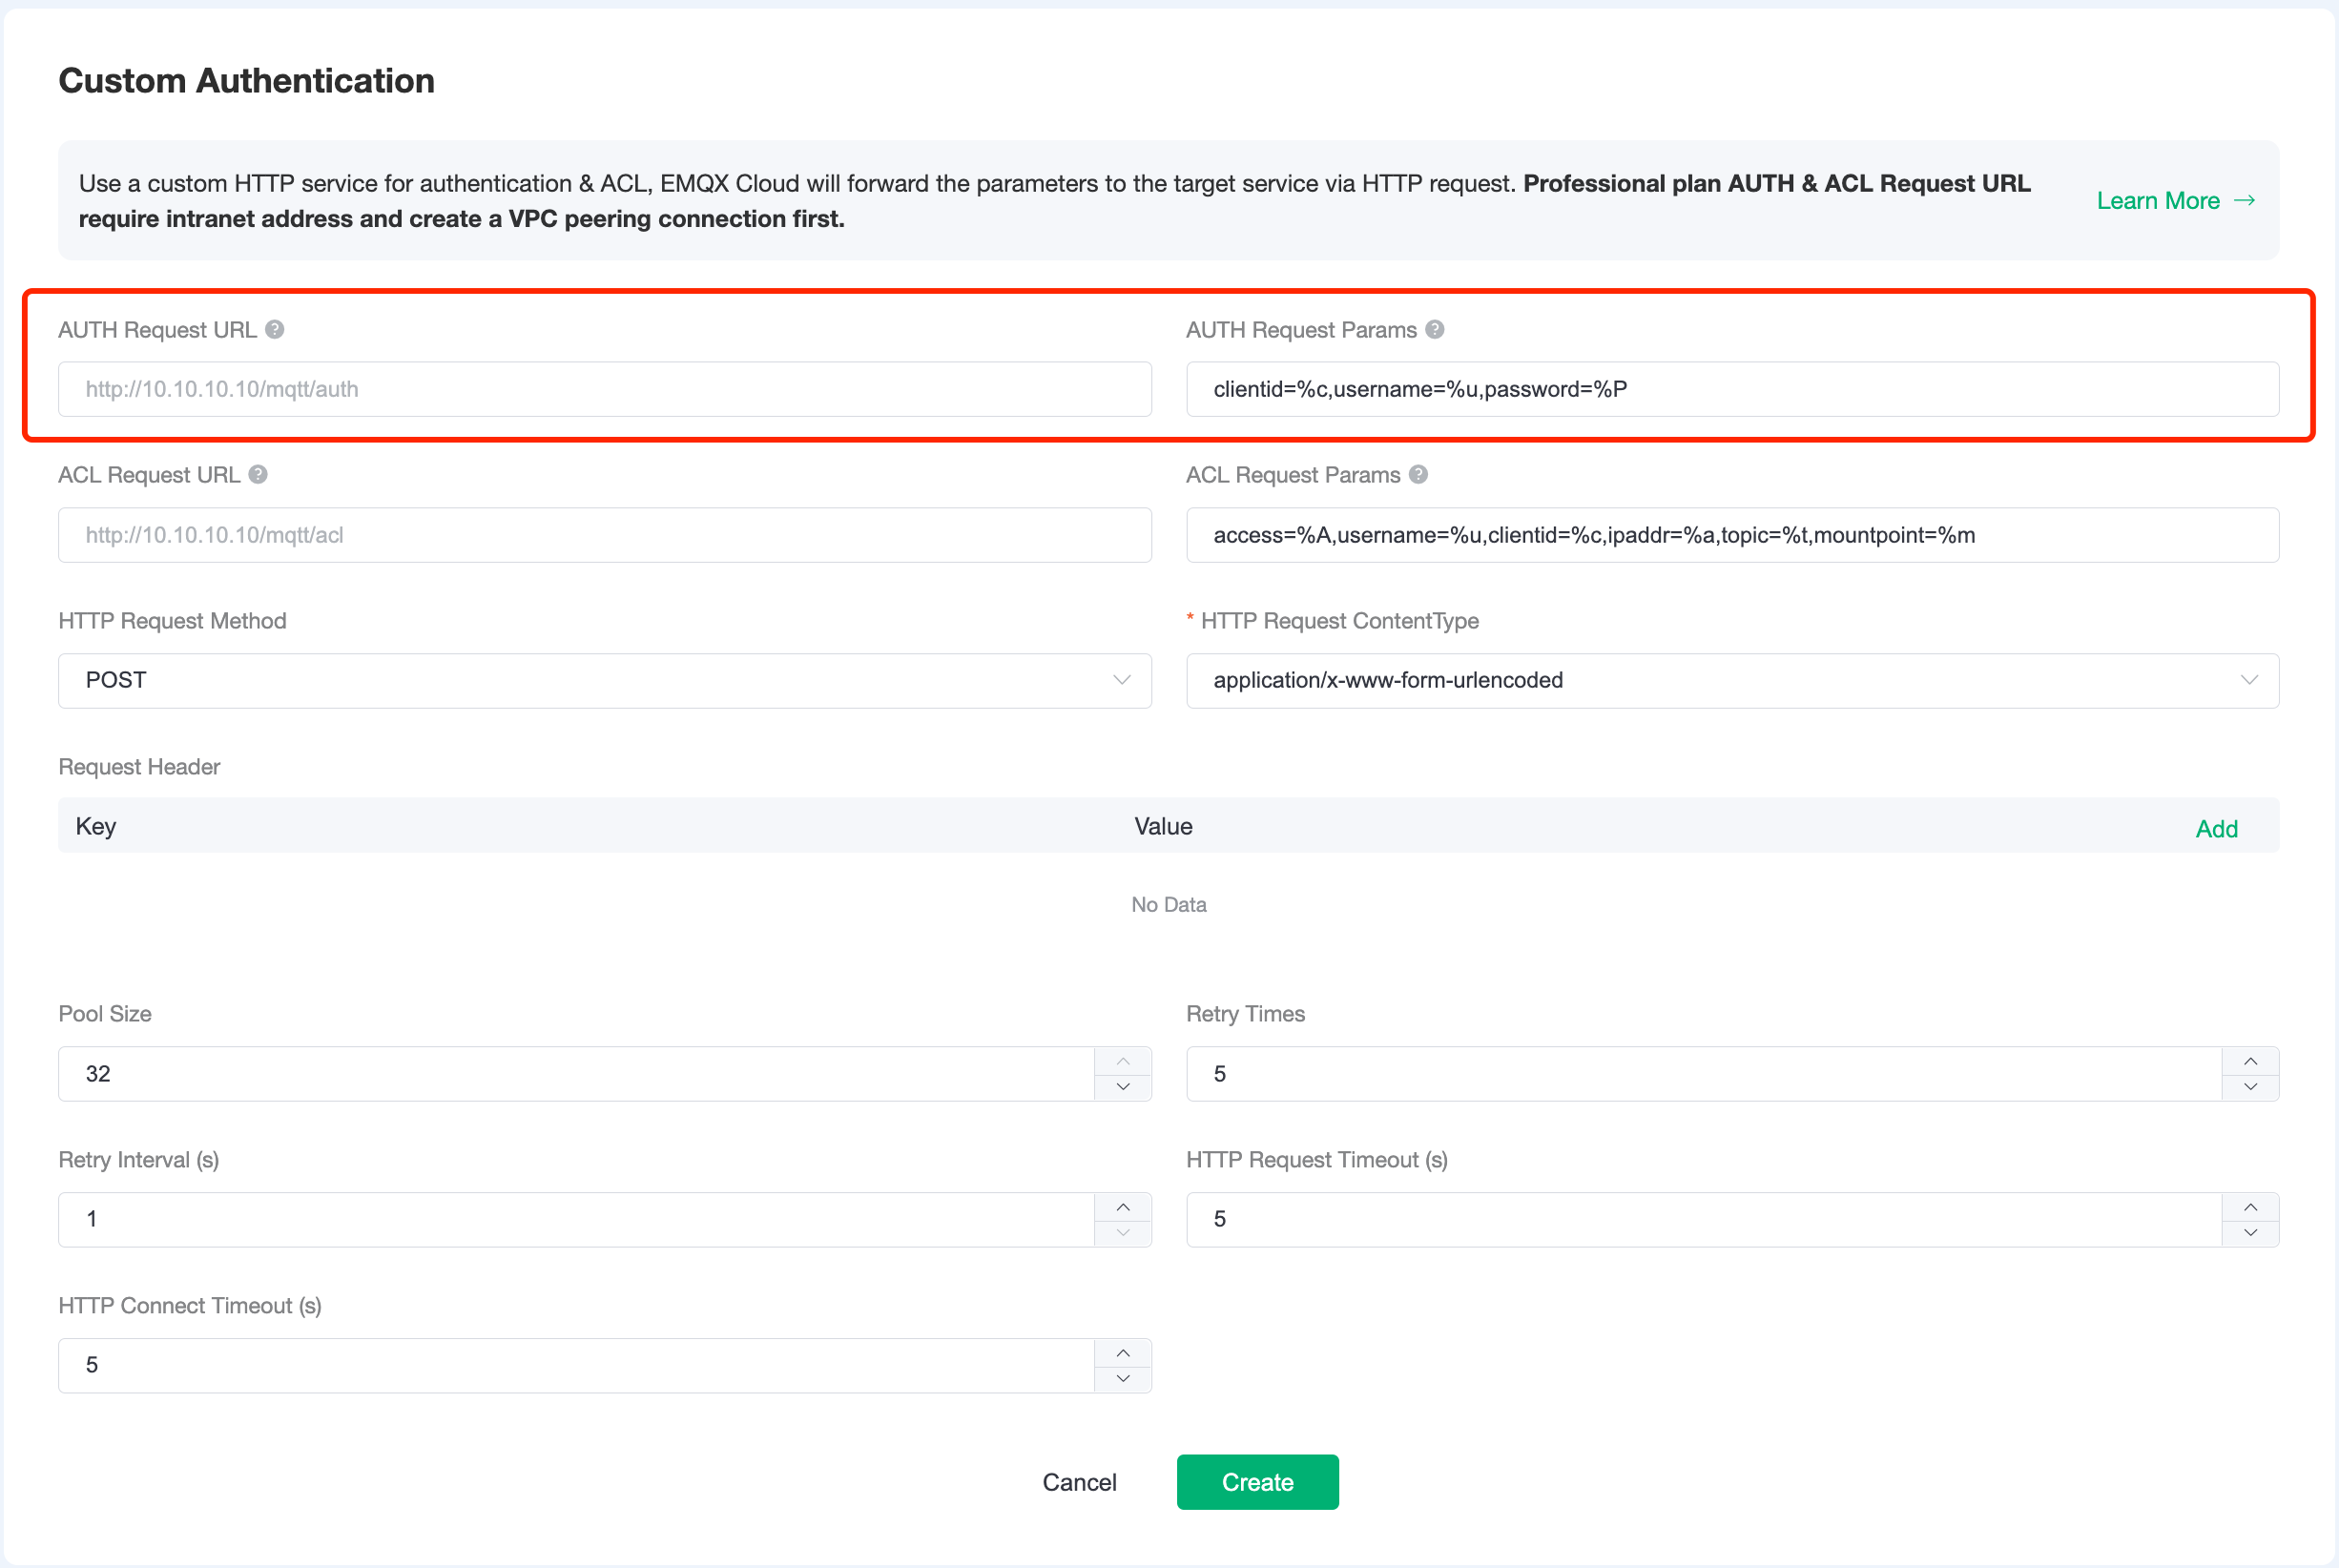Screen dimensions: 2339x1568
Task: Increase Pool Size with up arrow
Action: pyautogui.click(x=1123, y=1061)
